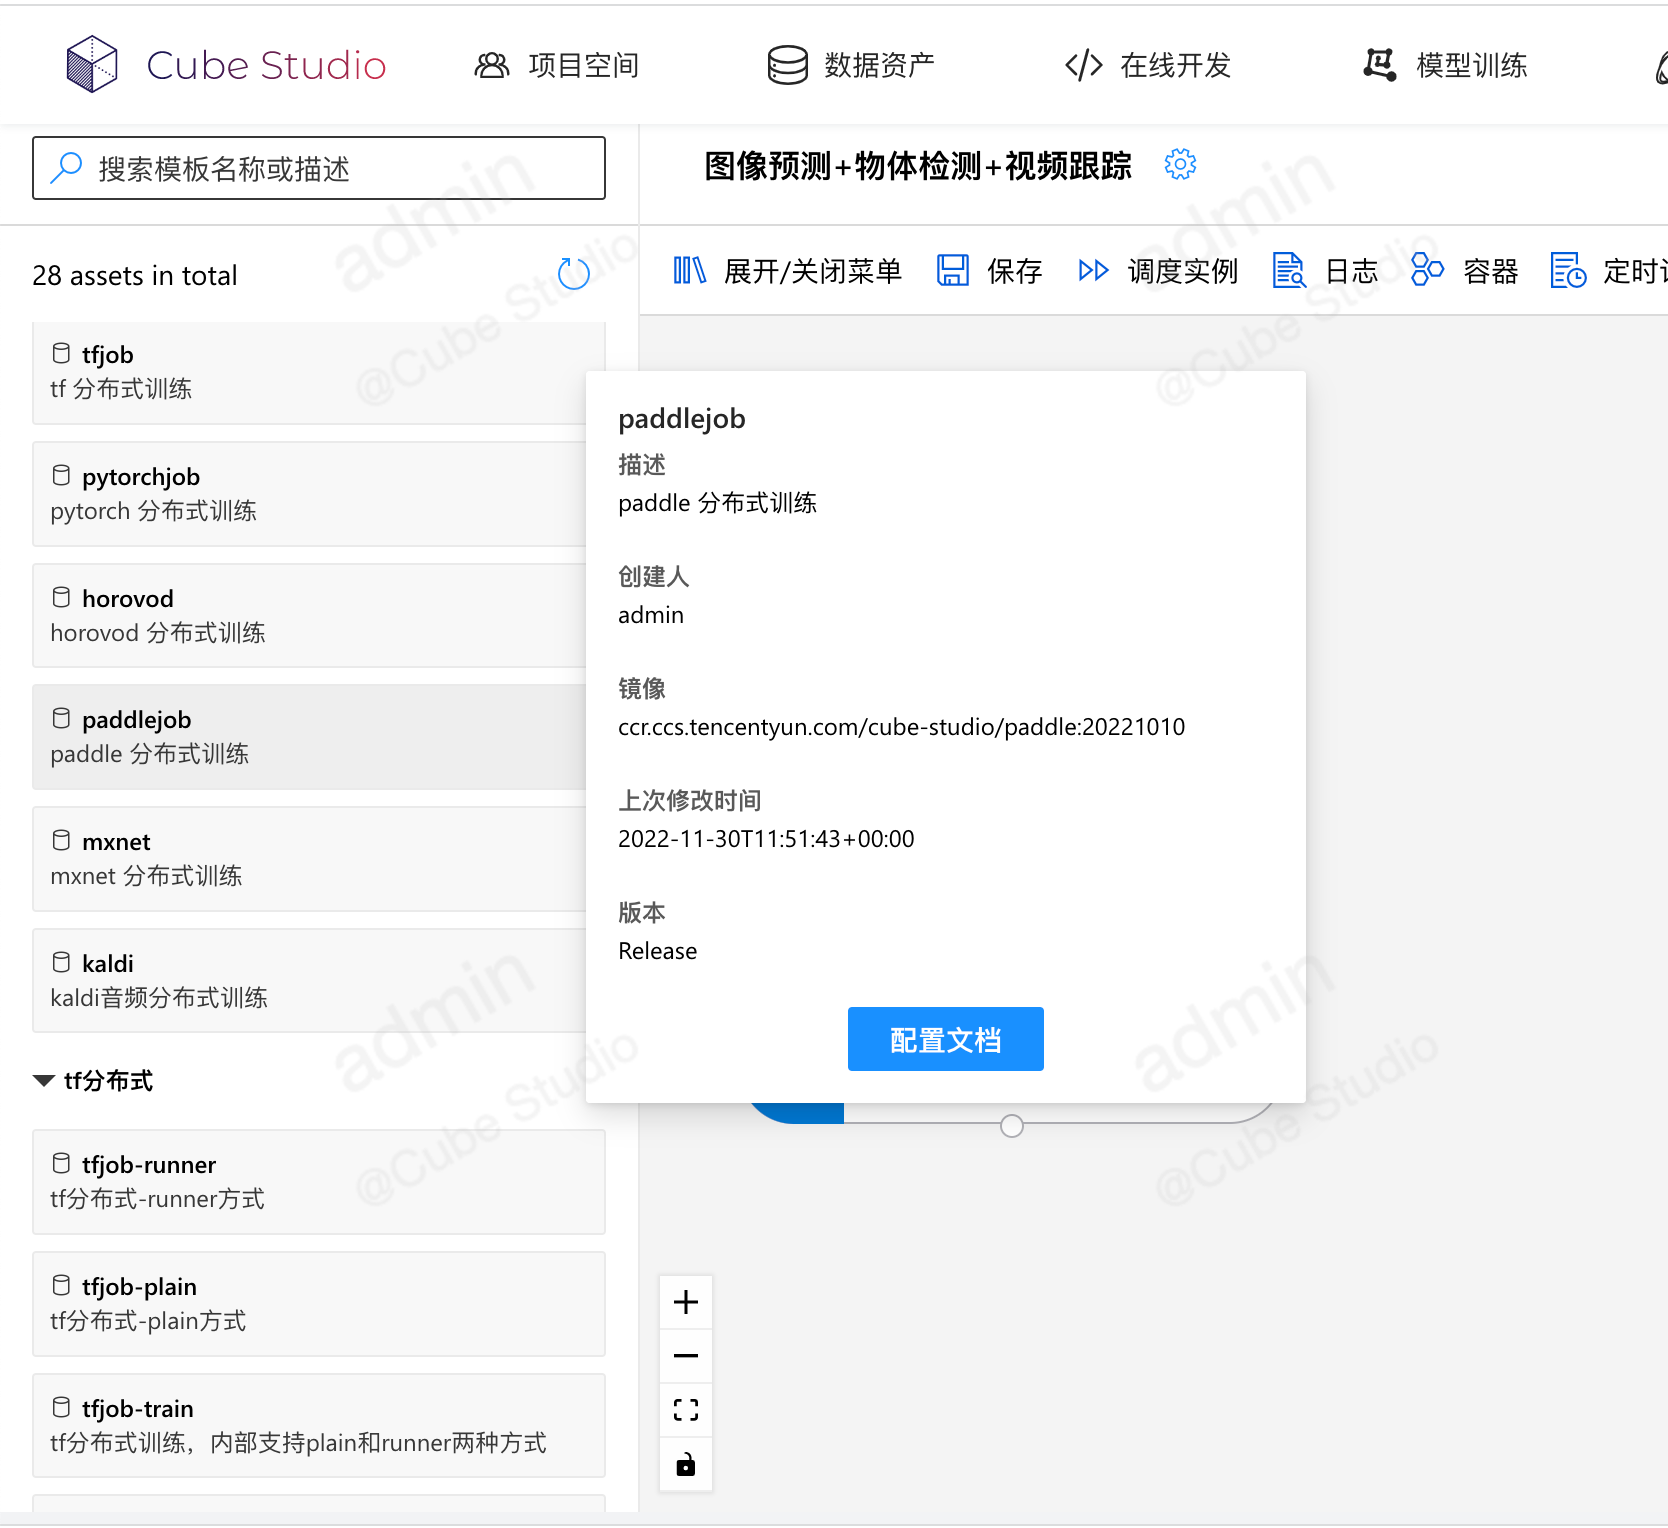Open the 数据资产 menu

point(851,66)
